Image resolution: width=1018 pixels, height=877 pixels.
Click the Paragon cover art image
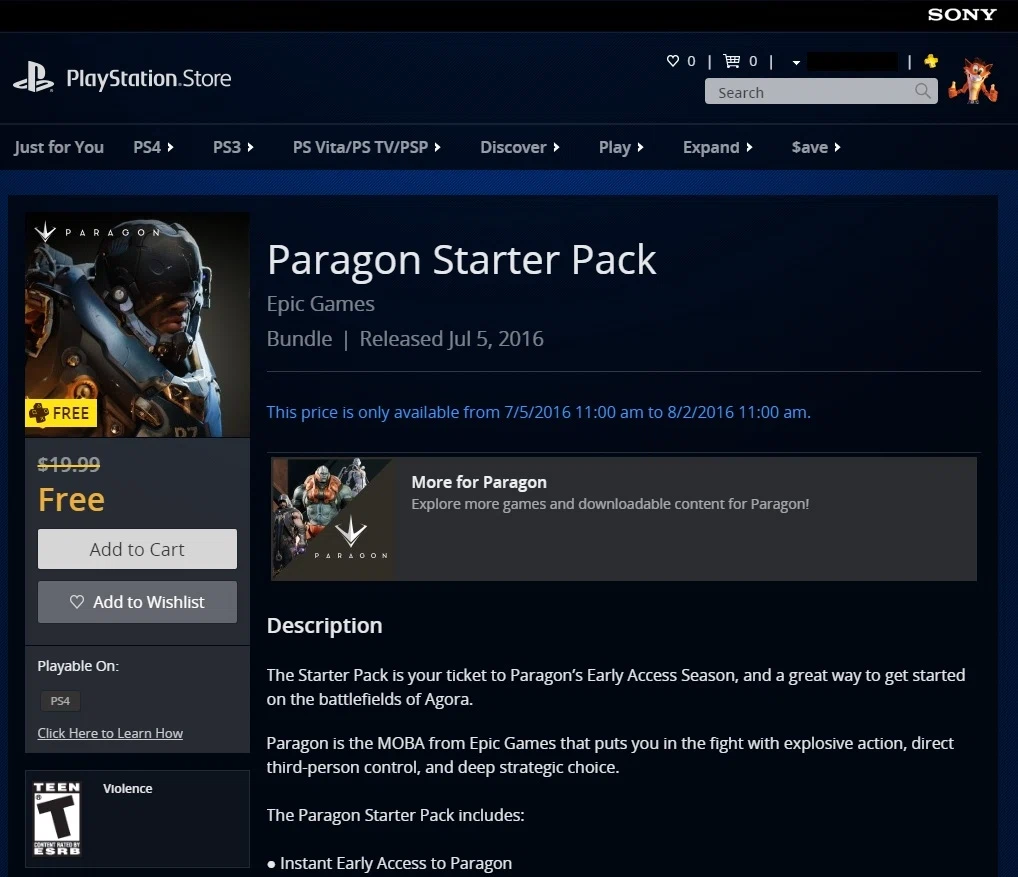(138, 325)
